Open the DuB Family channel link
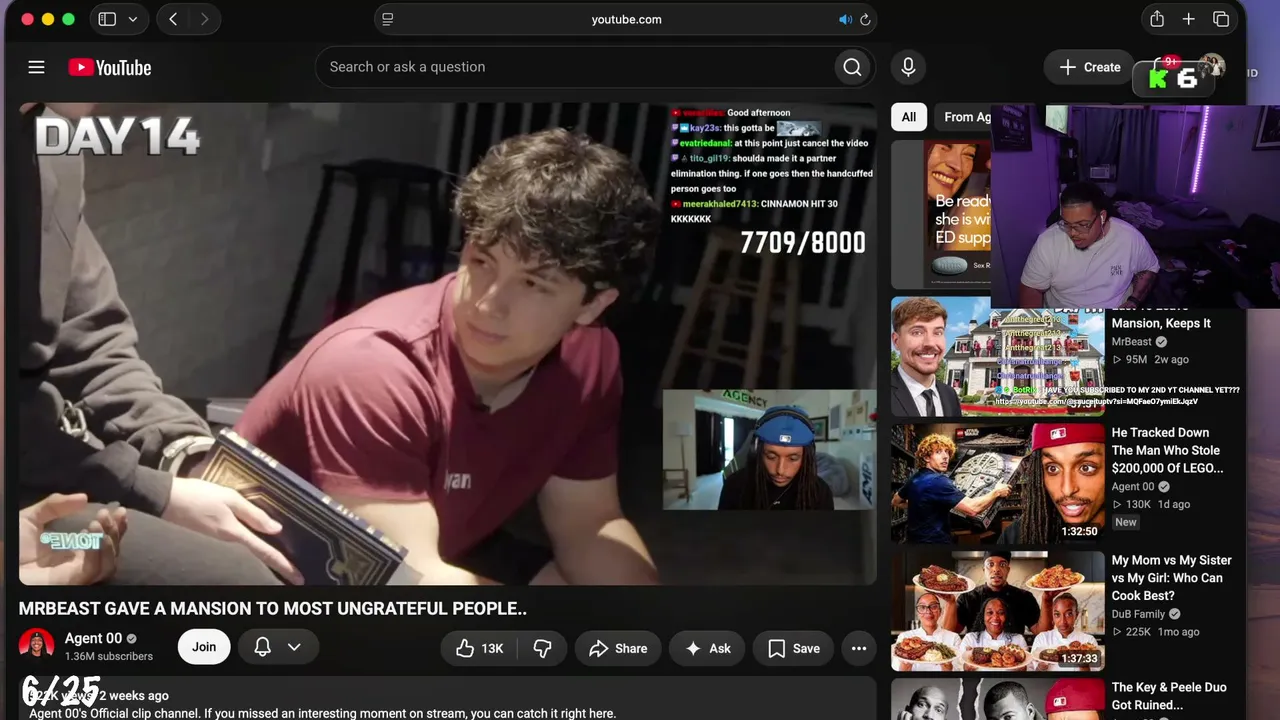 [1138, 614]
